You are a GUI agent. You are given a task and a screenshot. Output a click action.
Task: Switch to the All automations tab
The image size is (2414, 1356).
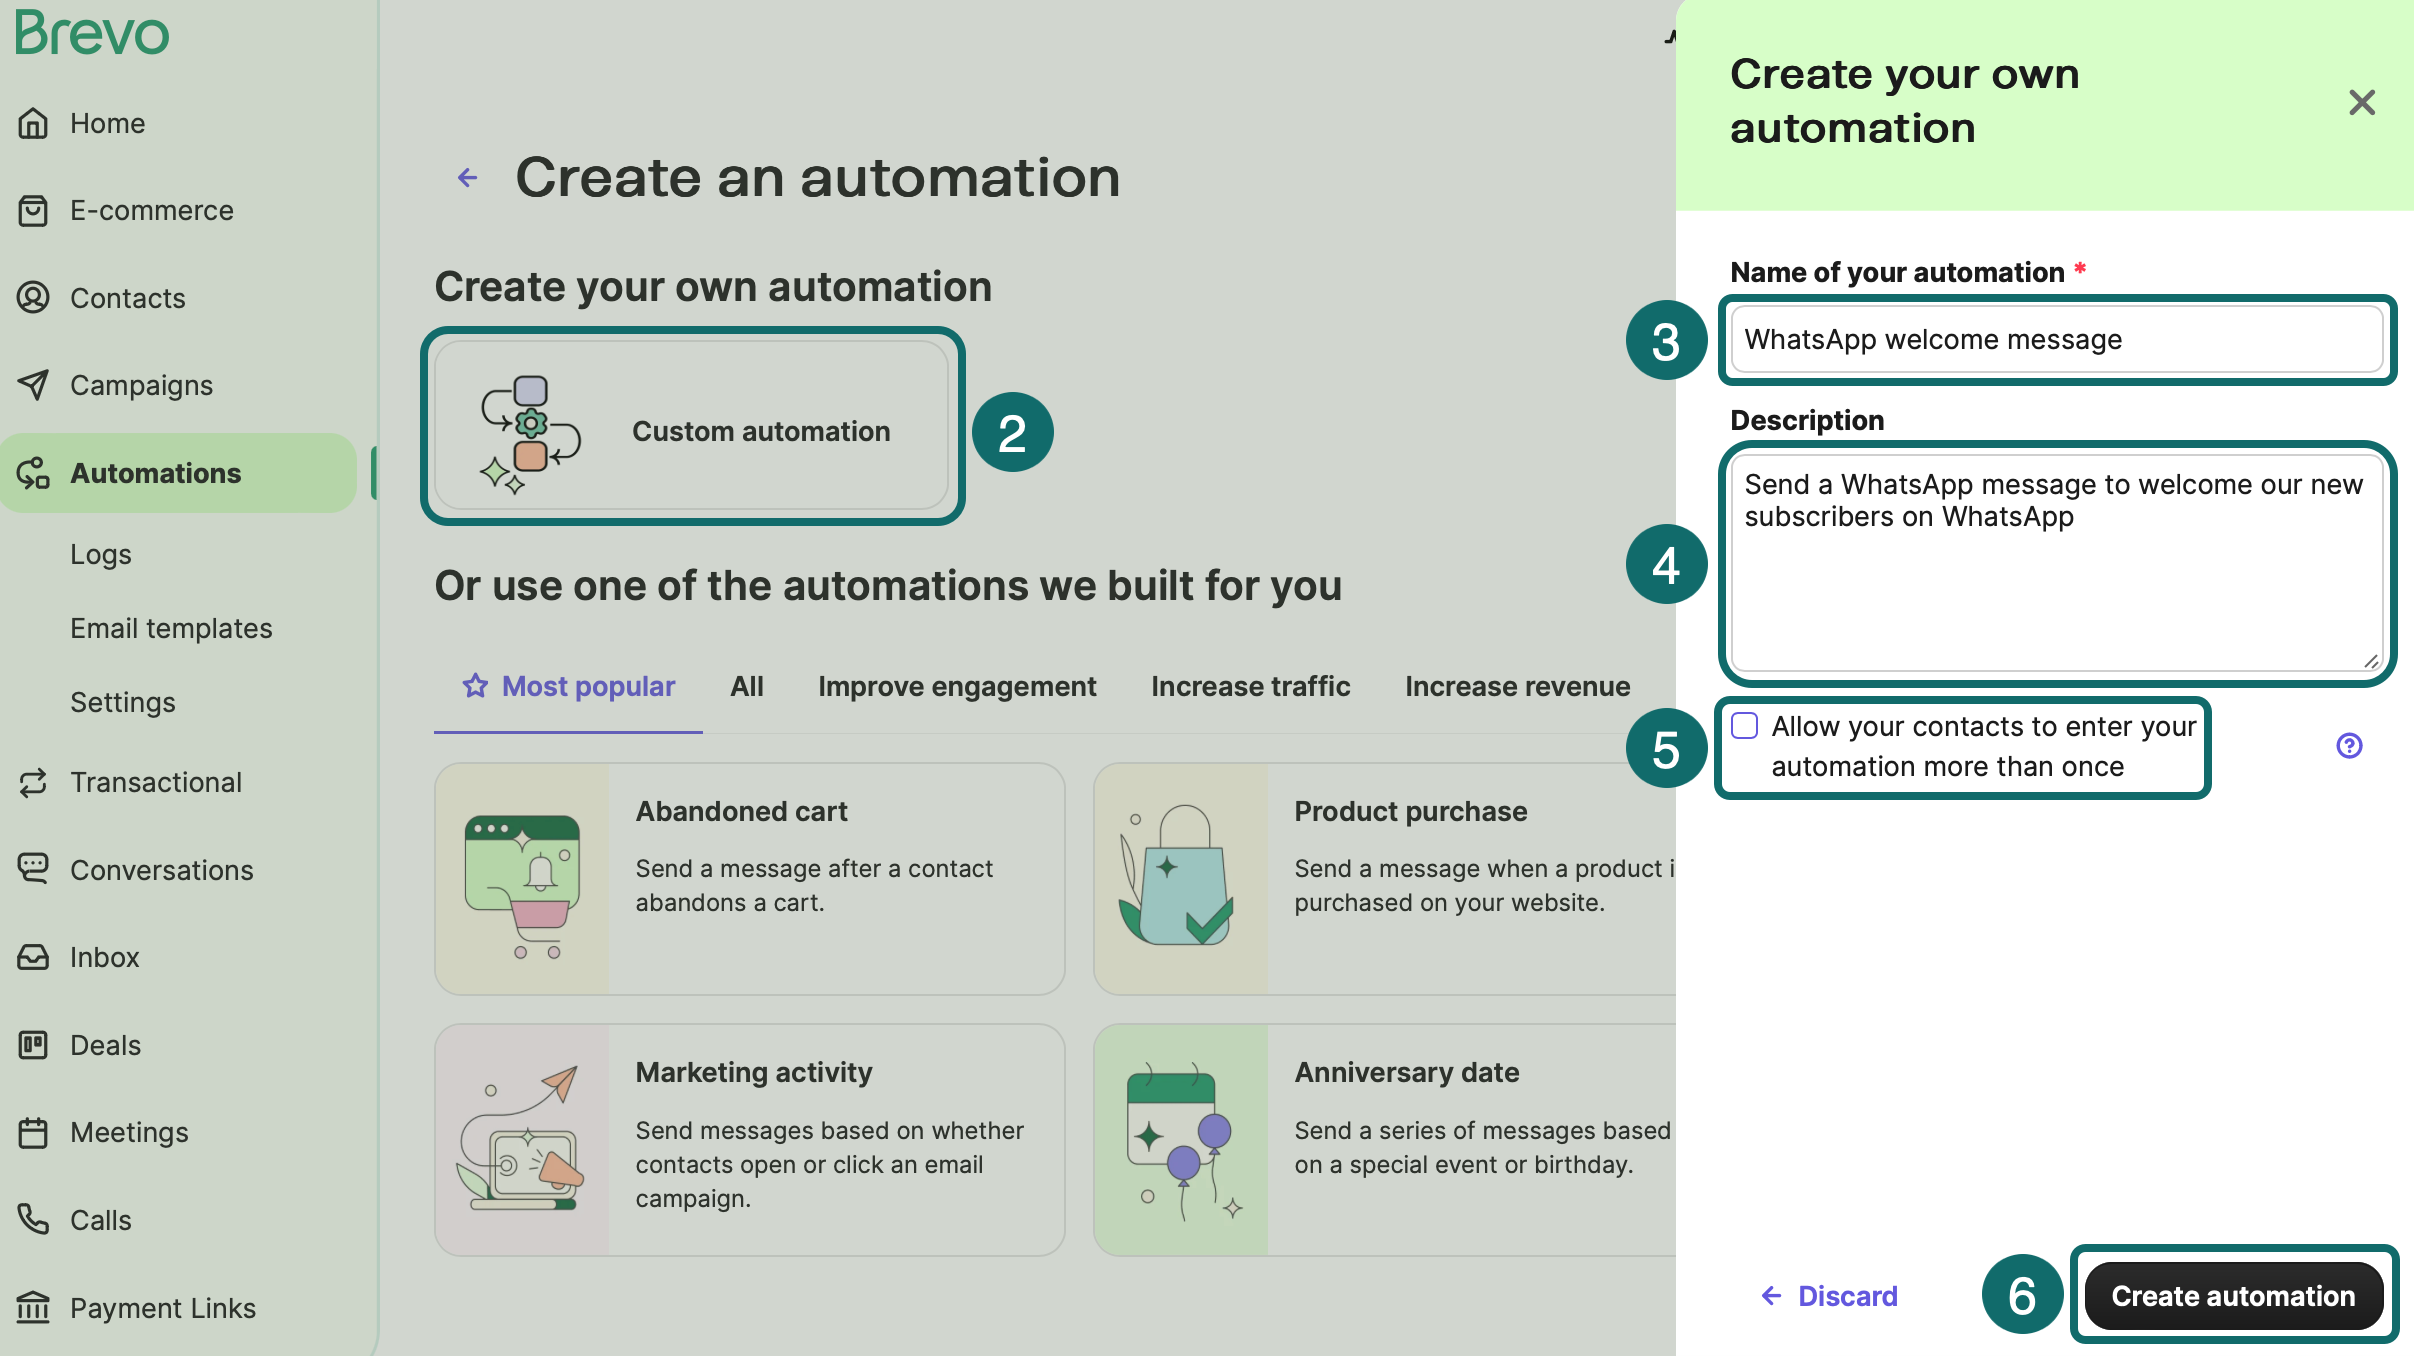746,686
